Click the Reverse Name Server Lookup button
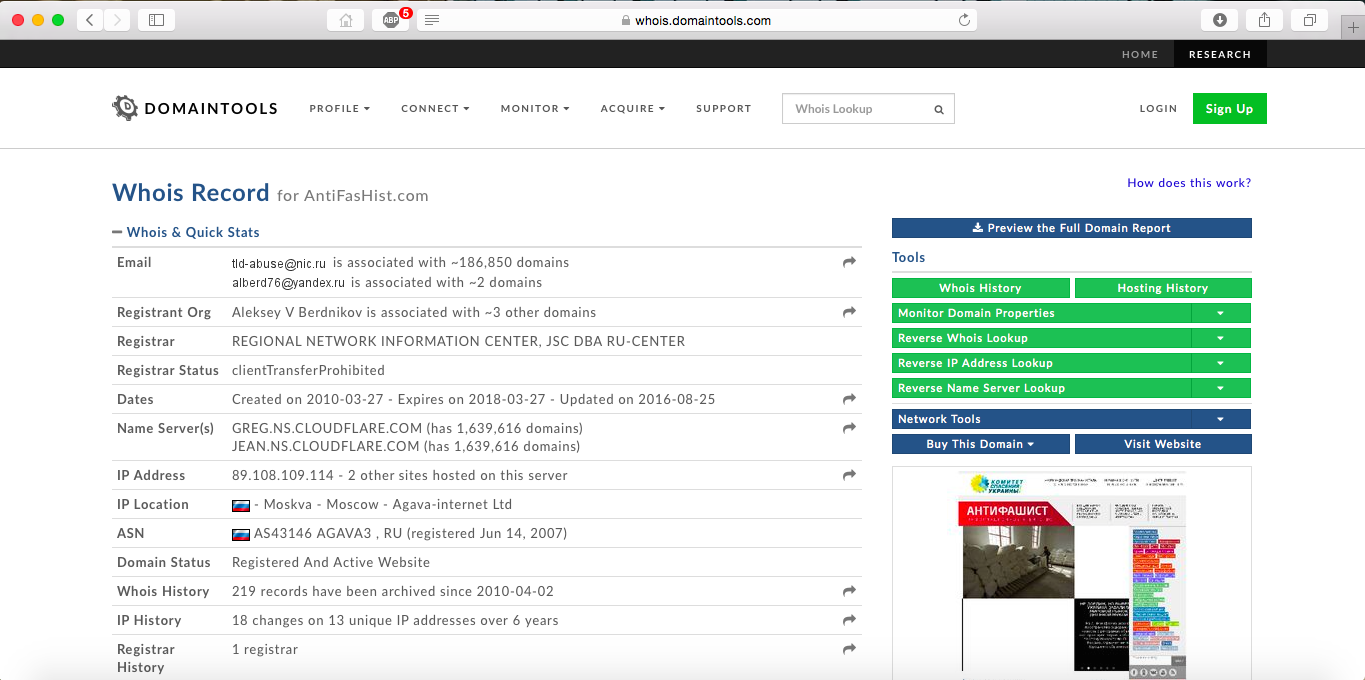Viewport: 1365px width, 680px height. [1042, 388]
